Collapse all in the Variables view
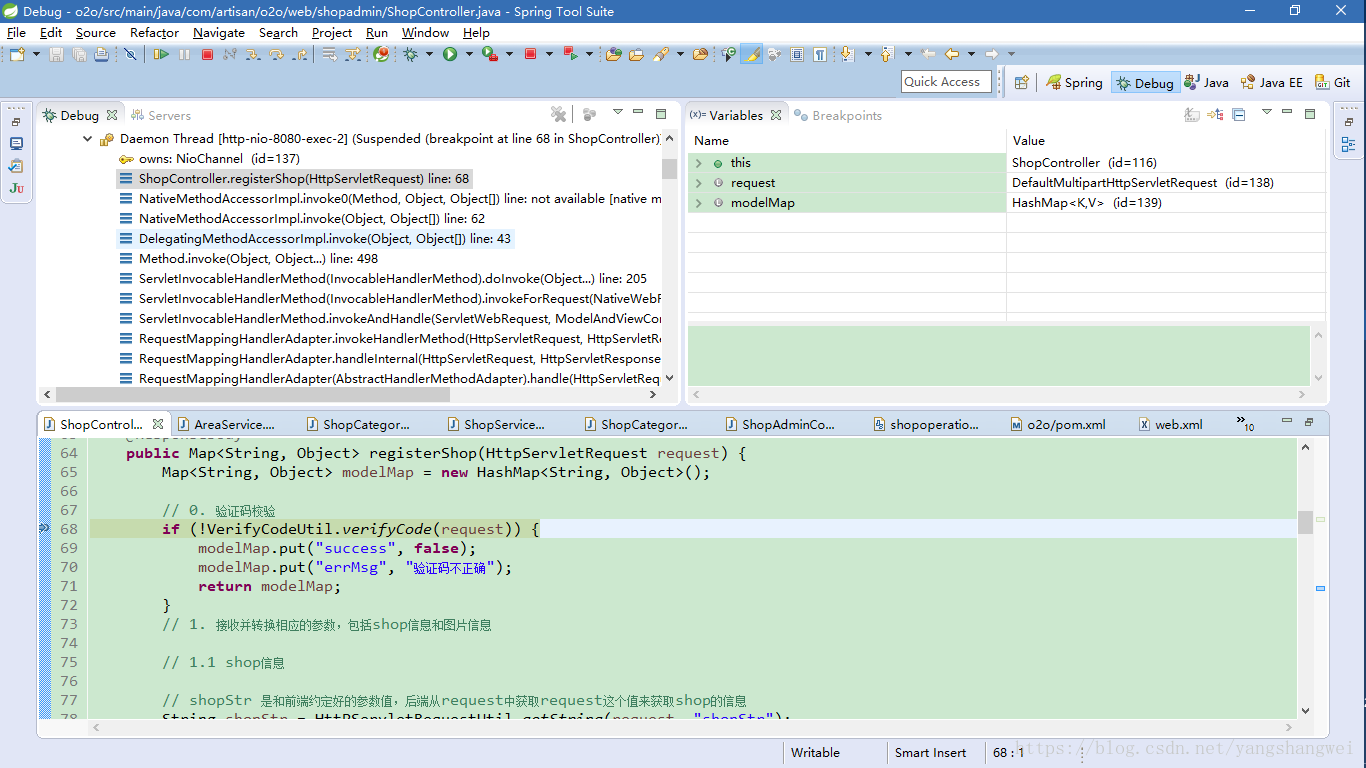 tap(1238, 115)
